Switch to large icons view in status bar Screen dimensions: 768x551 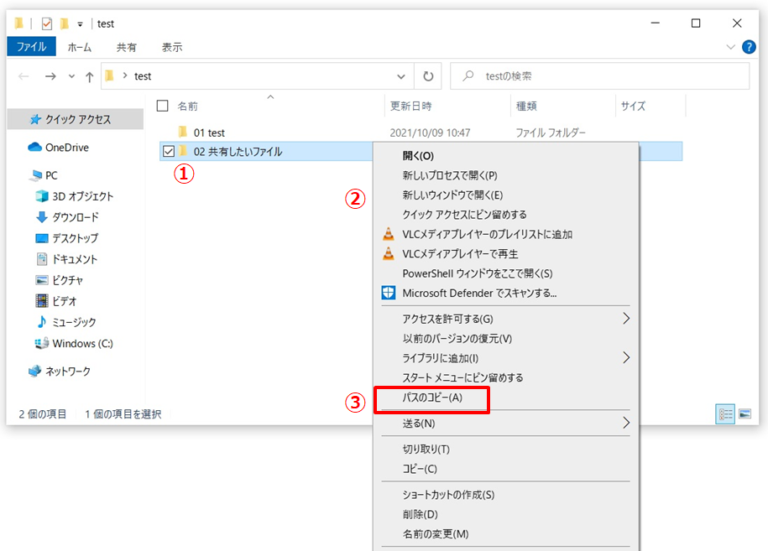click(745, 413)
